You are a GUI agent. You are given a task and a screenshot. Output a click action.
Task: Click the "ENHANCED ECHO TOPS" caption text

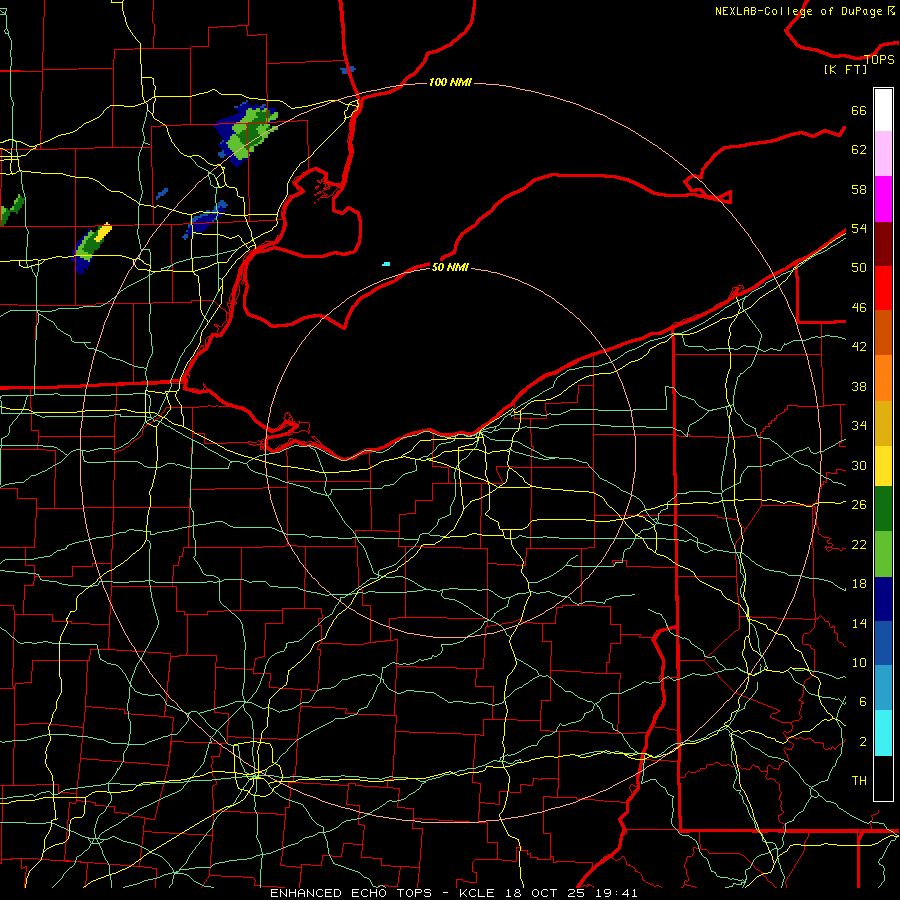(354, 893)
